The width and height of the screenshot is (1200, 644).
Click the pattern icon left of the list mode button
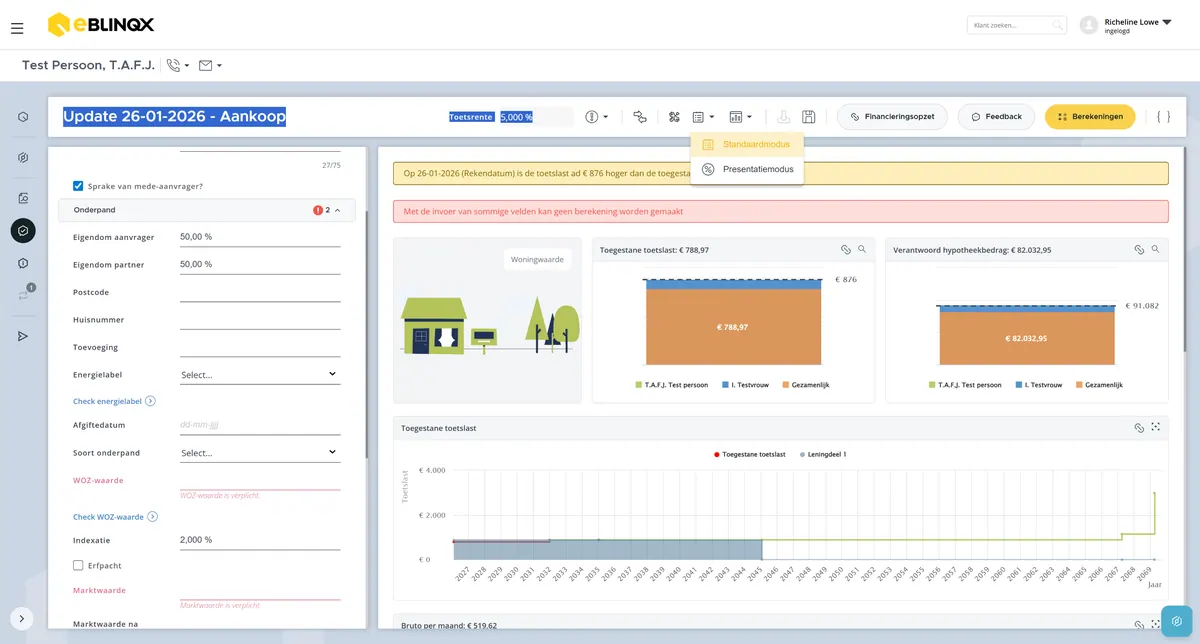[675, 117]
